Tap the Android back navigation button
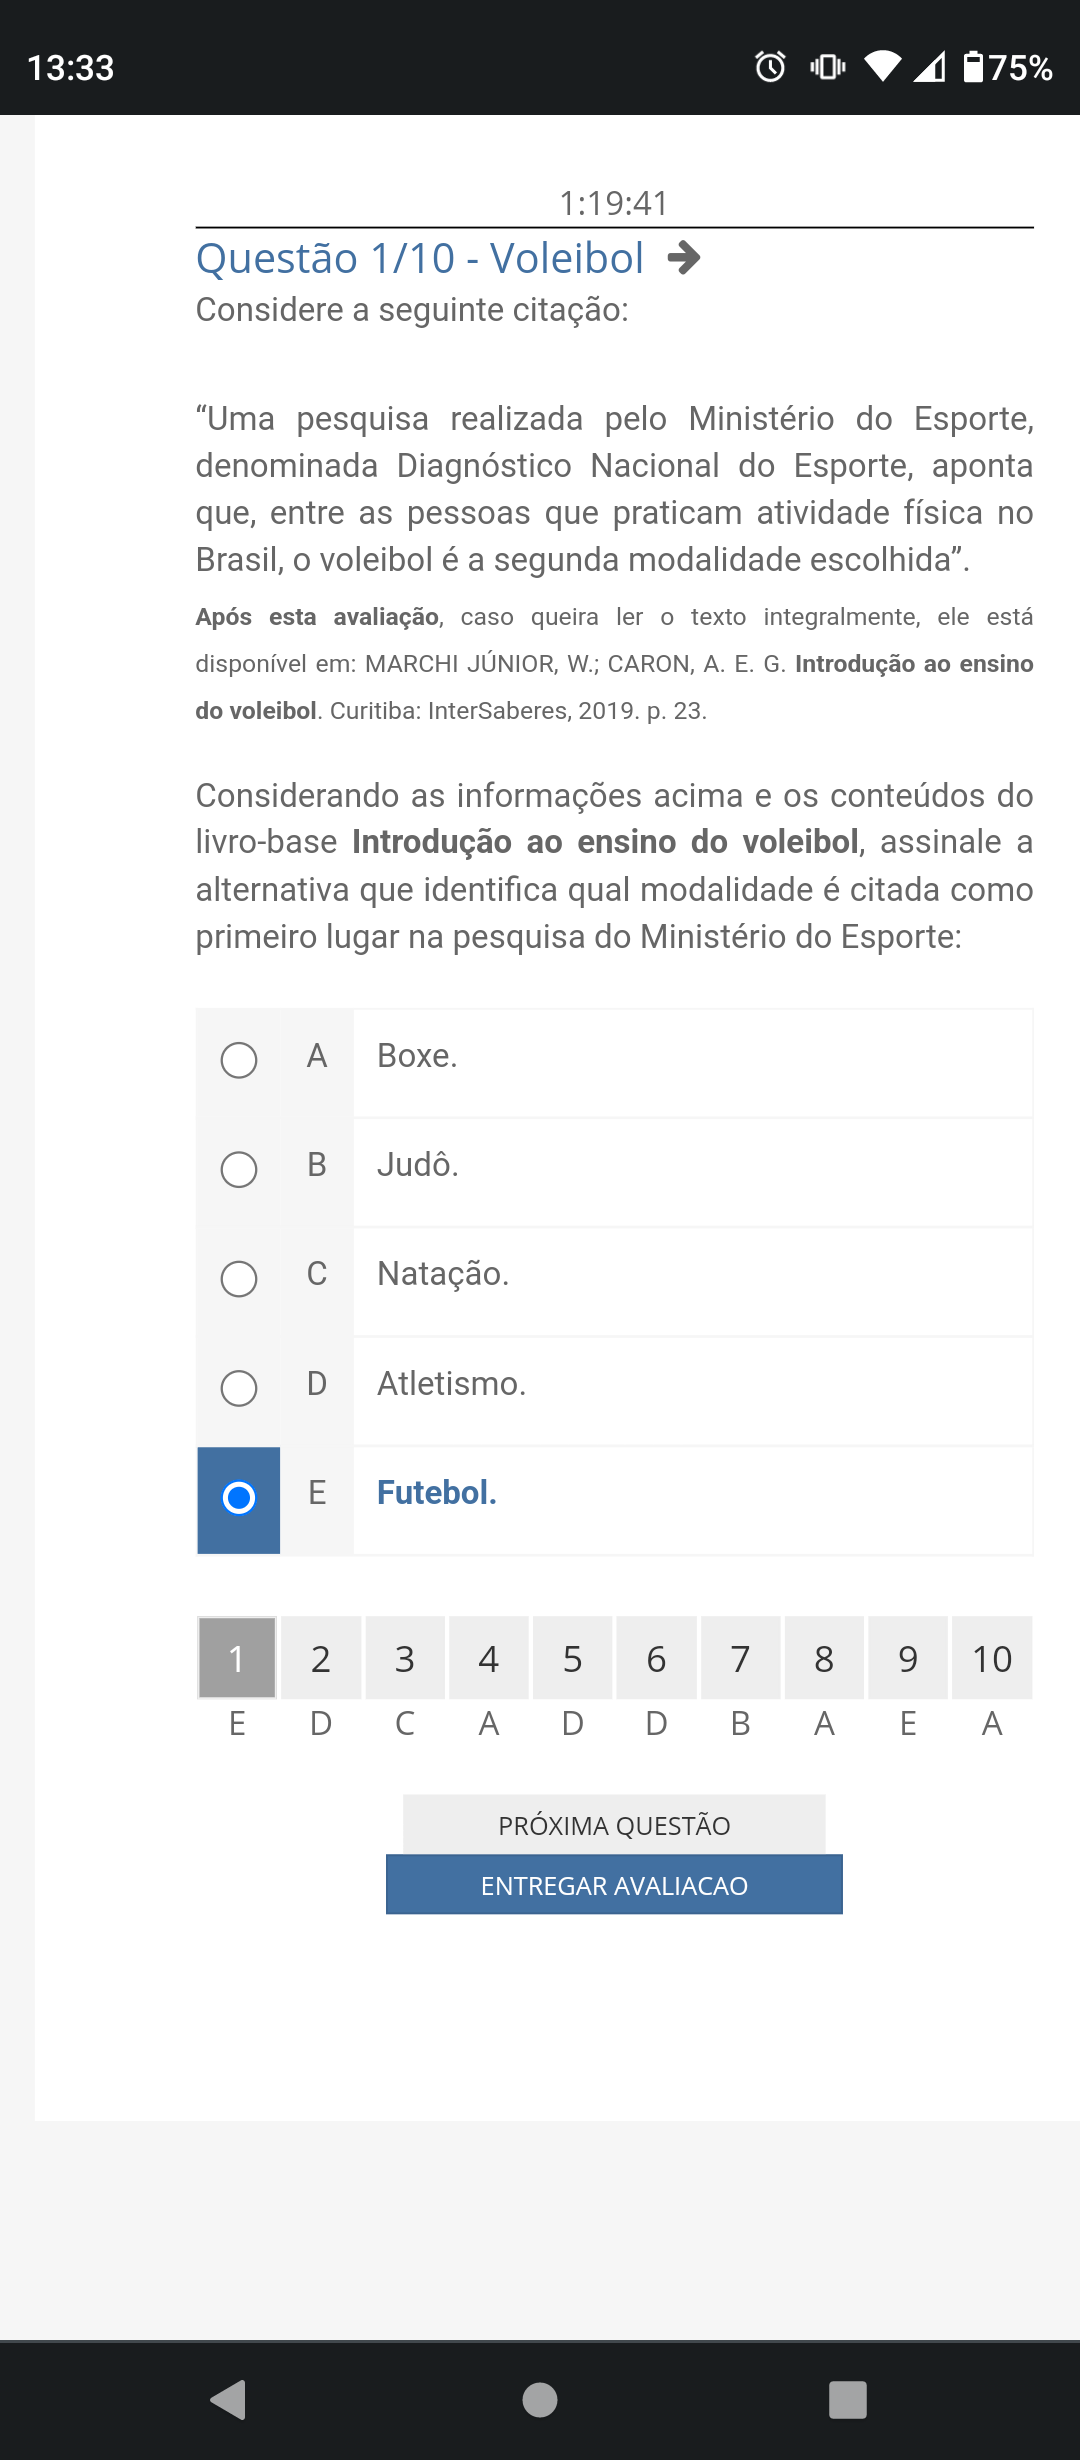The height and width of the screenshot is (2460, 1080). click(229, 2399)
